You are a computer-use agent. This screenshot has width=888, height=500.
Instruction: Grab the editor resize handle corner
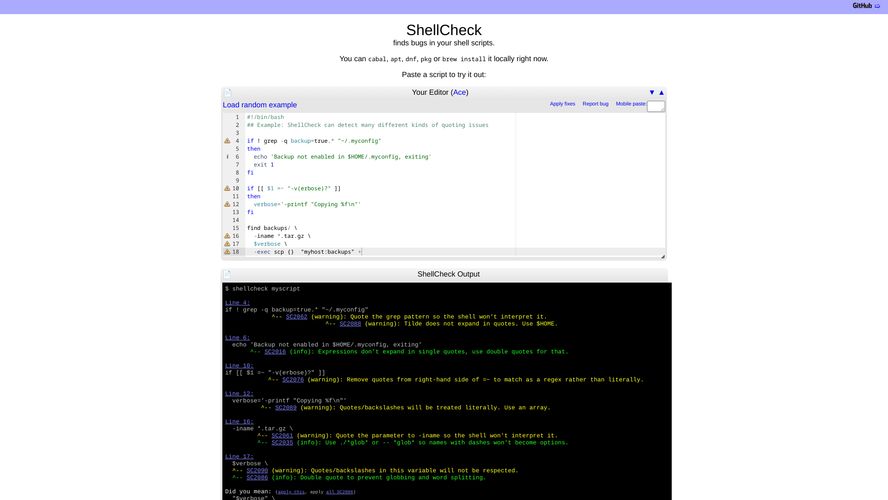(x=663, y=257)
